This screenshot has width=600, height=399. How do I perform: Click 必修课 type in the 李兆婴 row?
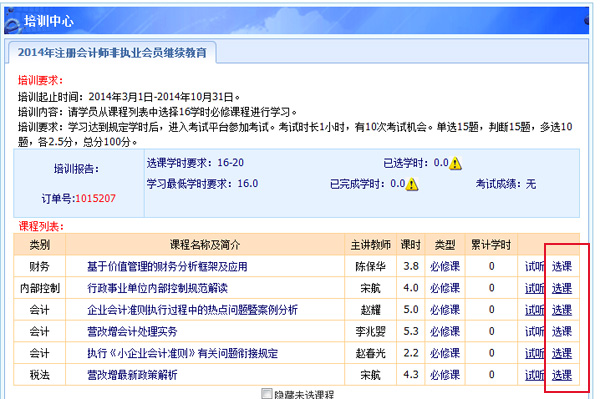point(445,331)
